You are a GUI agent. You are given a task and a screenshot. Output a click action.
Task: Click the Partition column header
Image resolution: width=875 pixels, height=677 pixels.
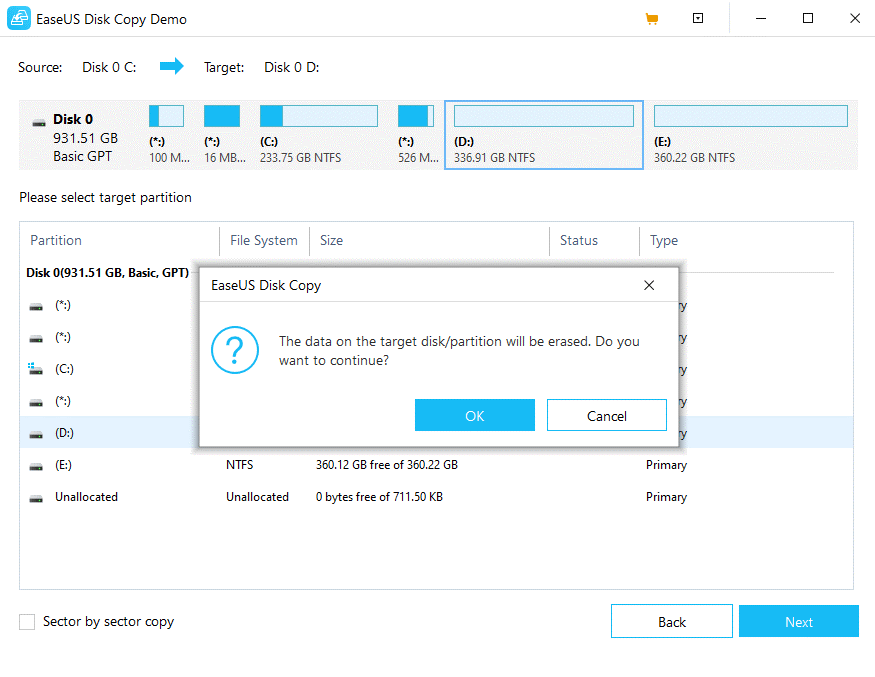[56, 241]
